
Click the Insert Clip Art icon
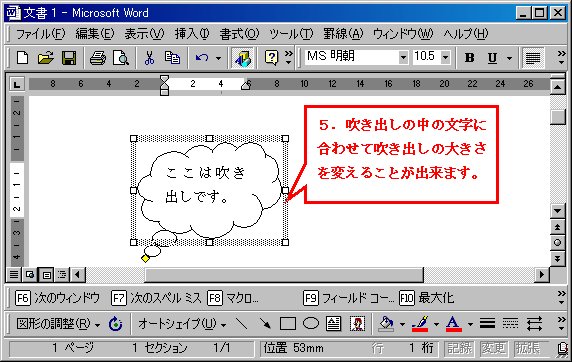(357, 323)
